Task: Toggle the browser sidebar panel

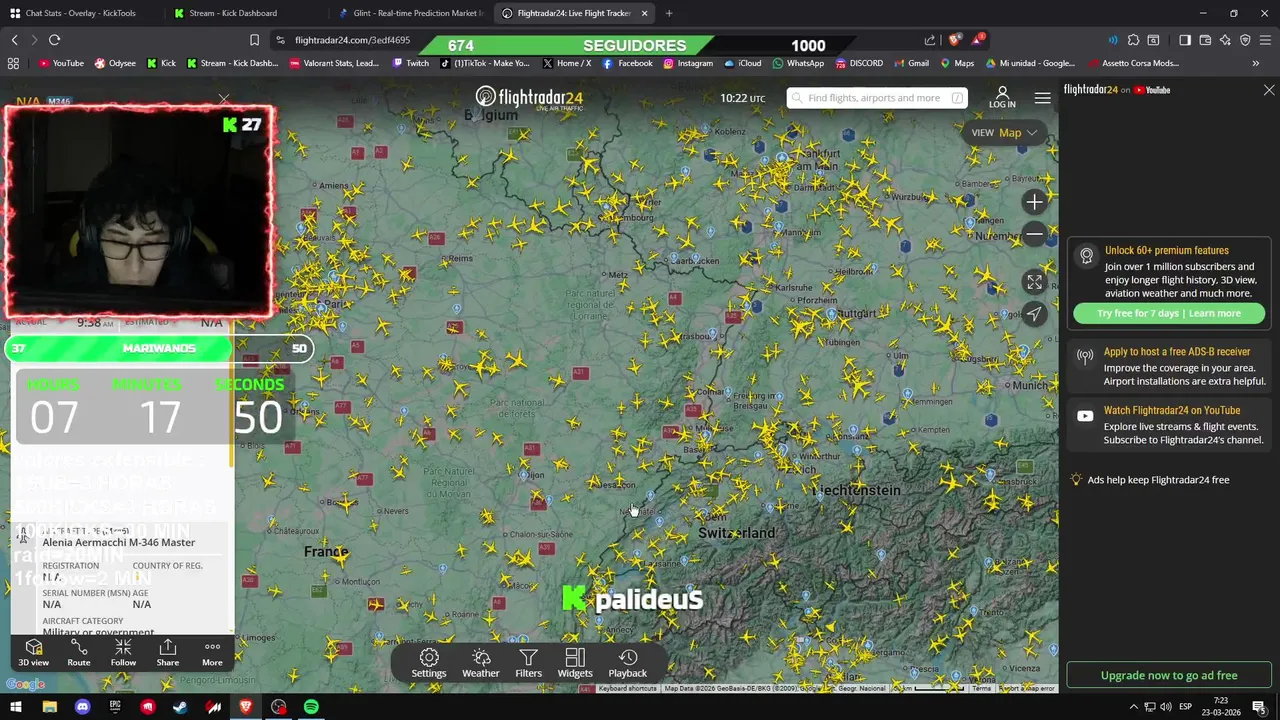Action: (1185, 40)
